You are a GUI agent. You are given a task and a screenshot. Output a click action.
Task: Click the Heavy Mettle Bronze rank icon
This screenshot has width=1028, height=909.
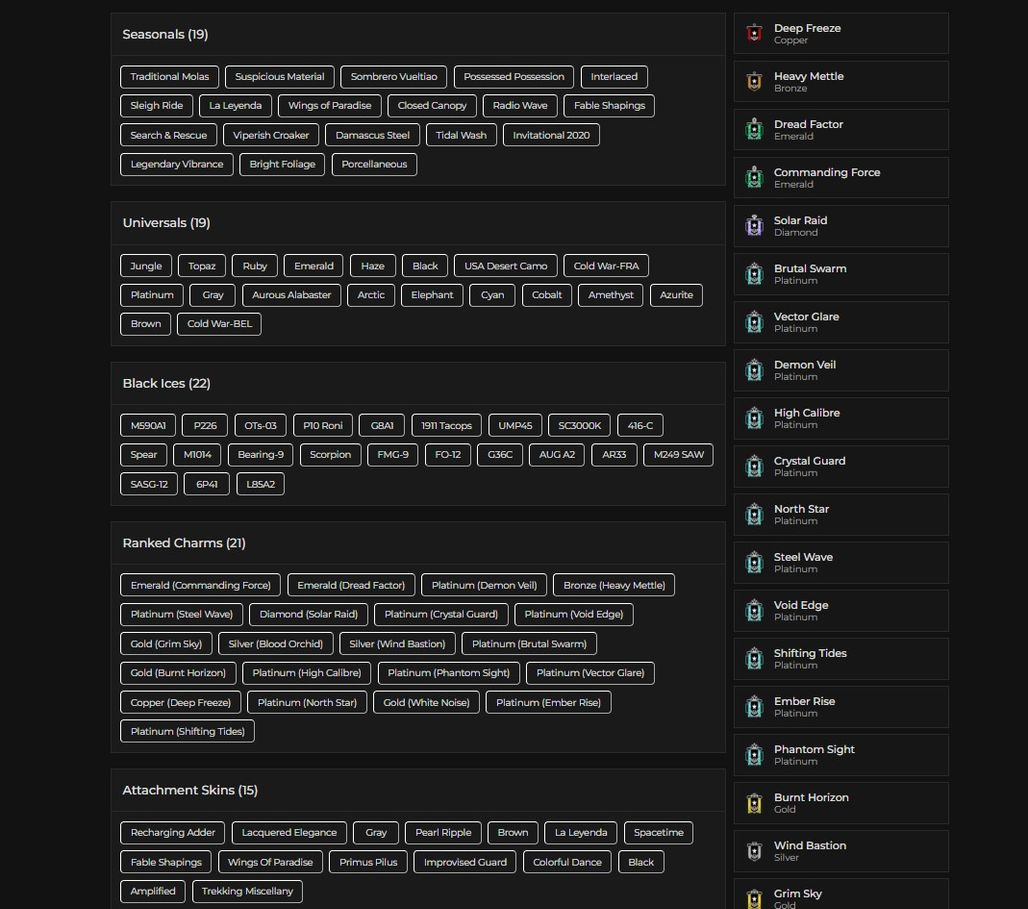[x=754, y=81]
